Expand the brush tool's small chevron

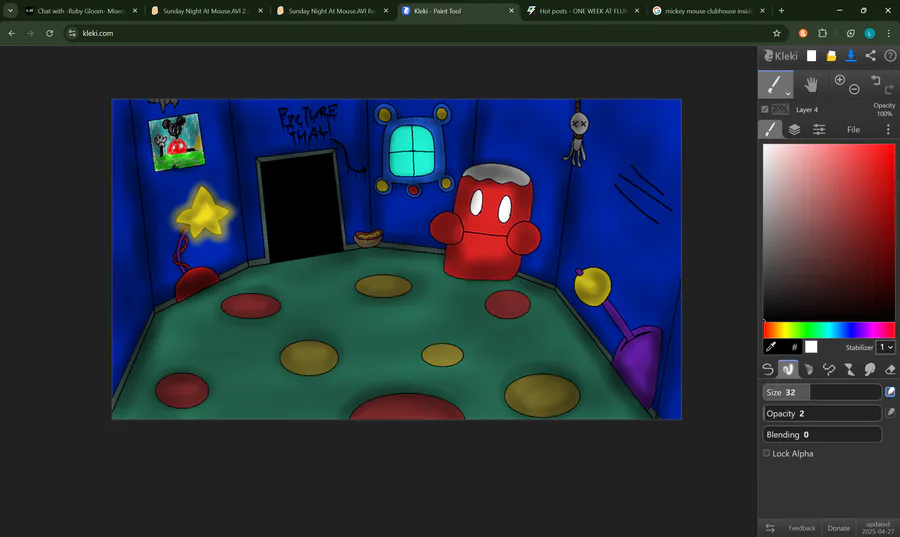pos(788,93)
